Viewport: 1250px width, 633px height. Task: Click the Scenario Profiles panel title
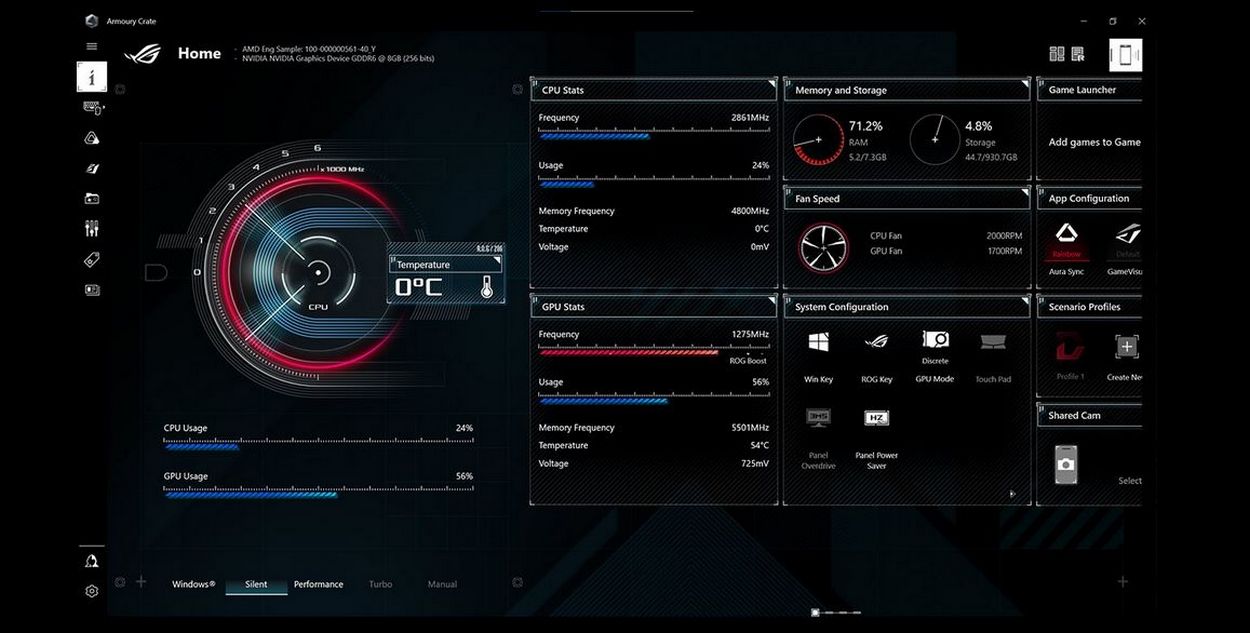point(1085,307)
